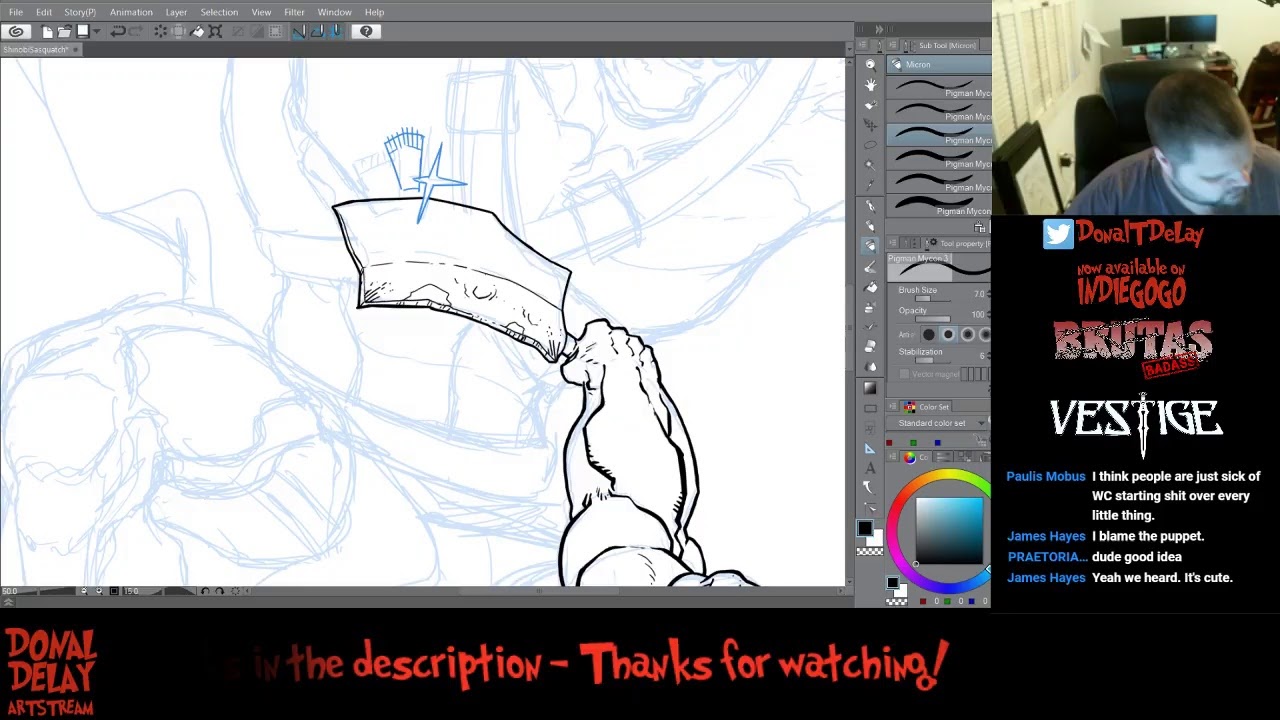
Task: Open the Sub Tool panel menu
Action: (x=895, y=45)
